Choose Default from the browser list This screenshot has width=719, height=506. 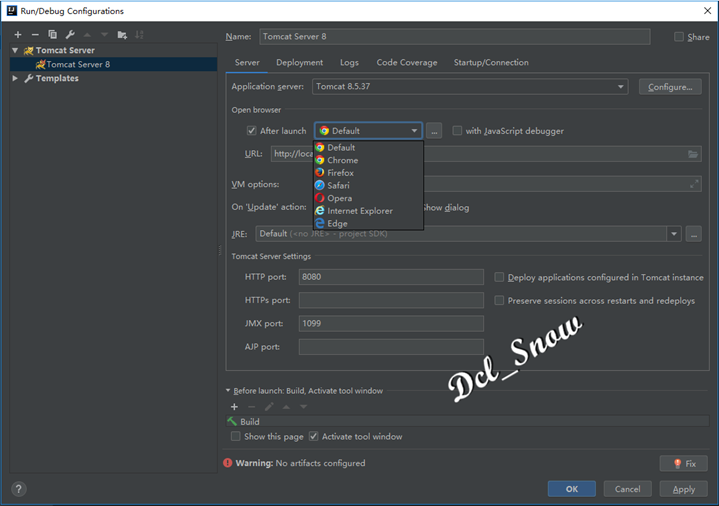coord(368,147)
